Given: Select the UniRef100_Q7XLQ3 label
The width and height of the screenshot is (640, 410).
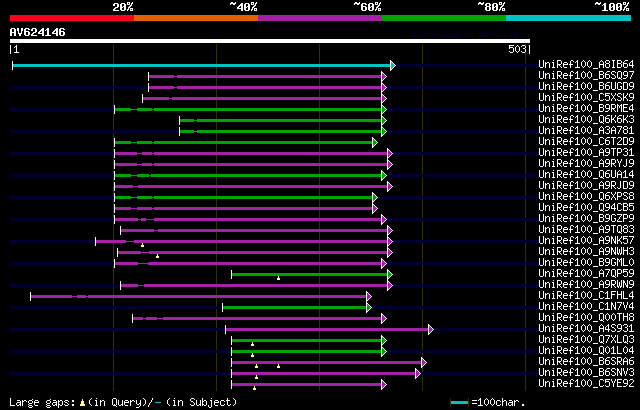Looking at the screenshot, I should [586, 340].
